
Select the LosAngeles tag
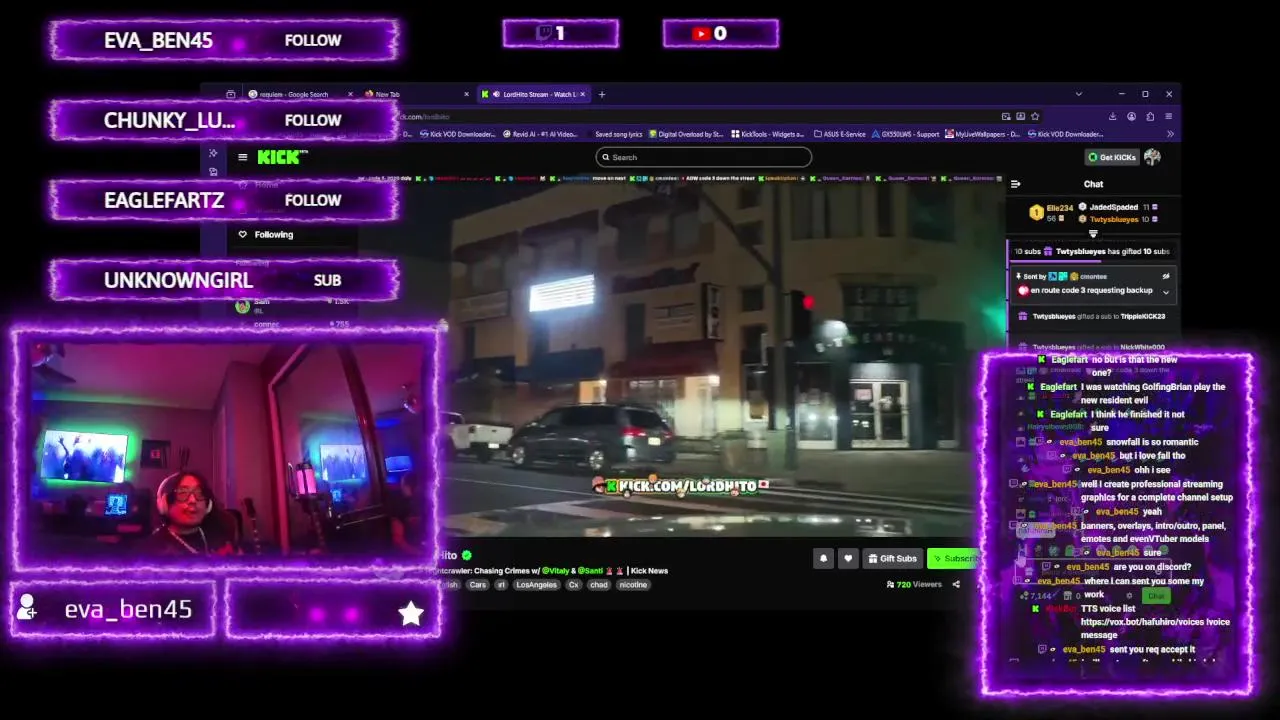[536, 585]
